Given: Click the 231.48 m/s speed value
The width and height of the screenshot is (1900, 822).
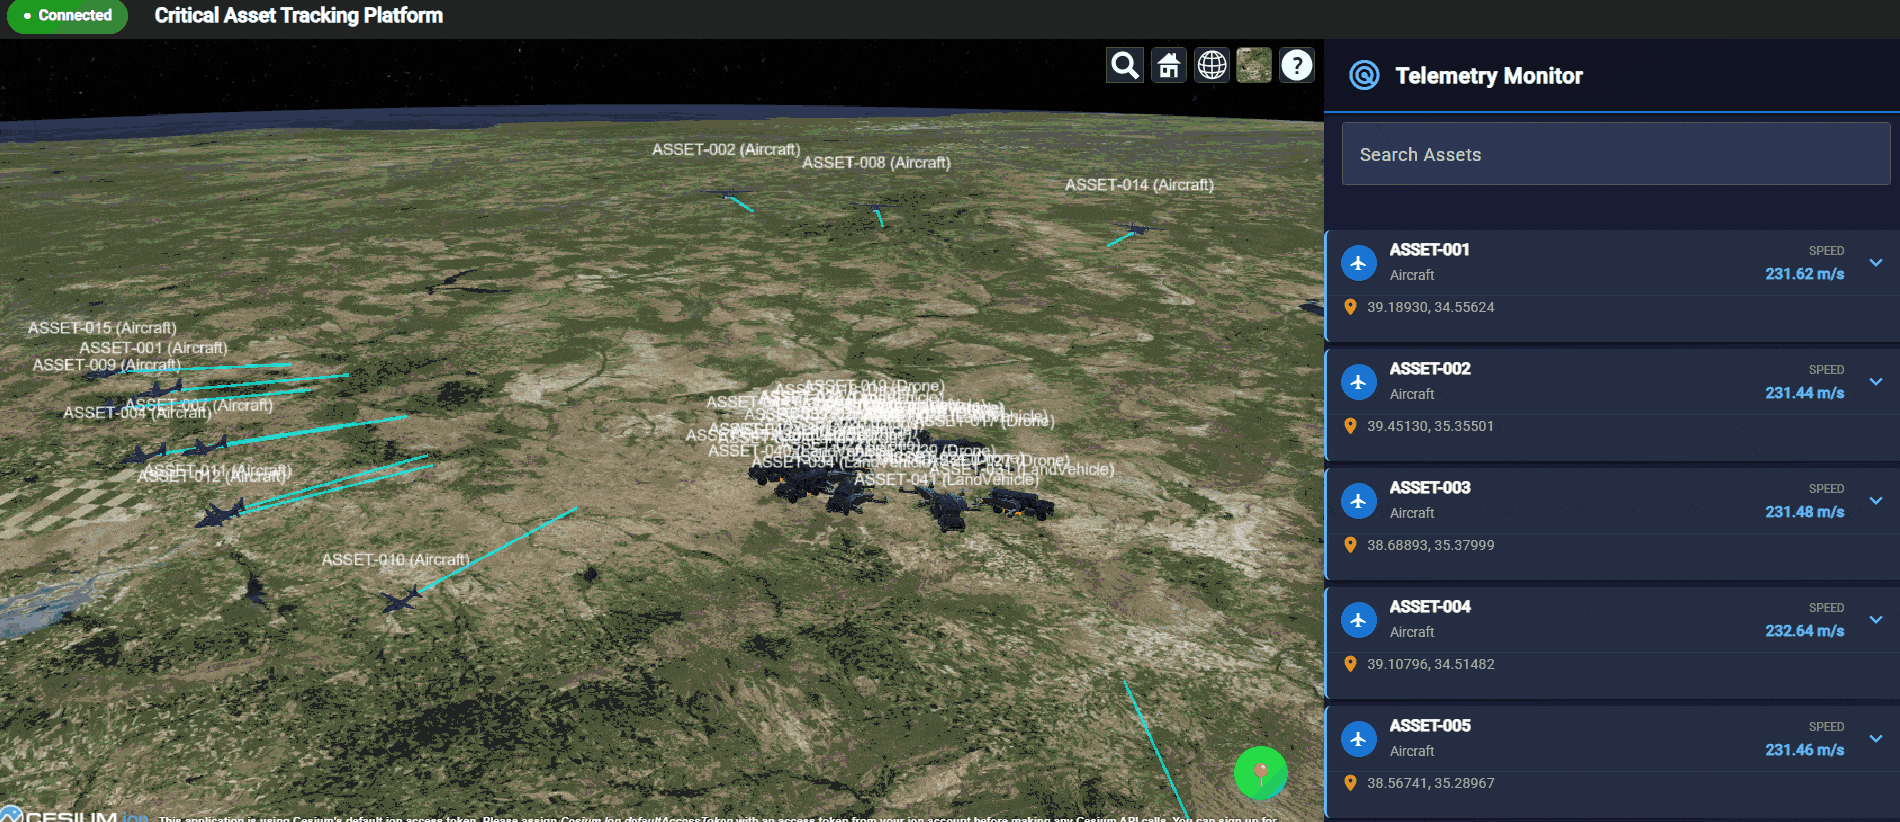Looking at the screenshot, I should tap(1805, 512).
